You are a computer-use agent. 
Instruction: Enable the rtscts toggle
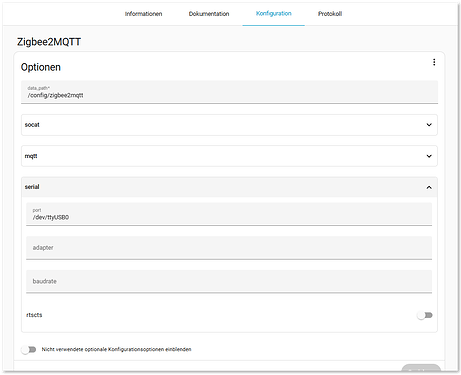click(425, 315)
